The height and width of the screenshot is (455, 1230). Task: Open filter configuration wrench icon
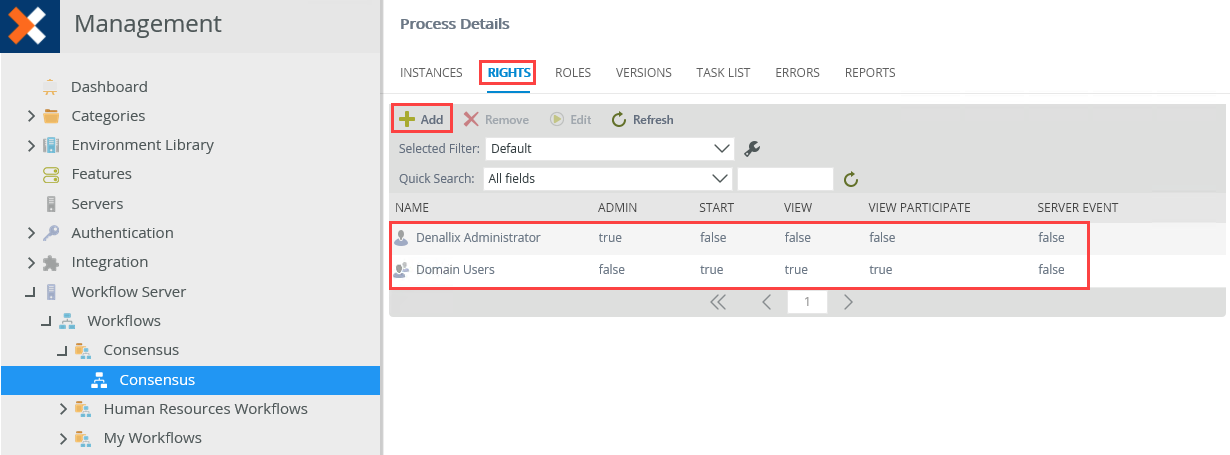[753, 149]
